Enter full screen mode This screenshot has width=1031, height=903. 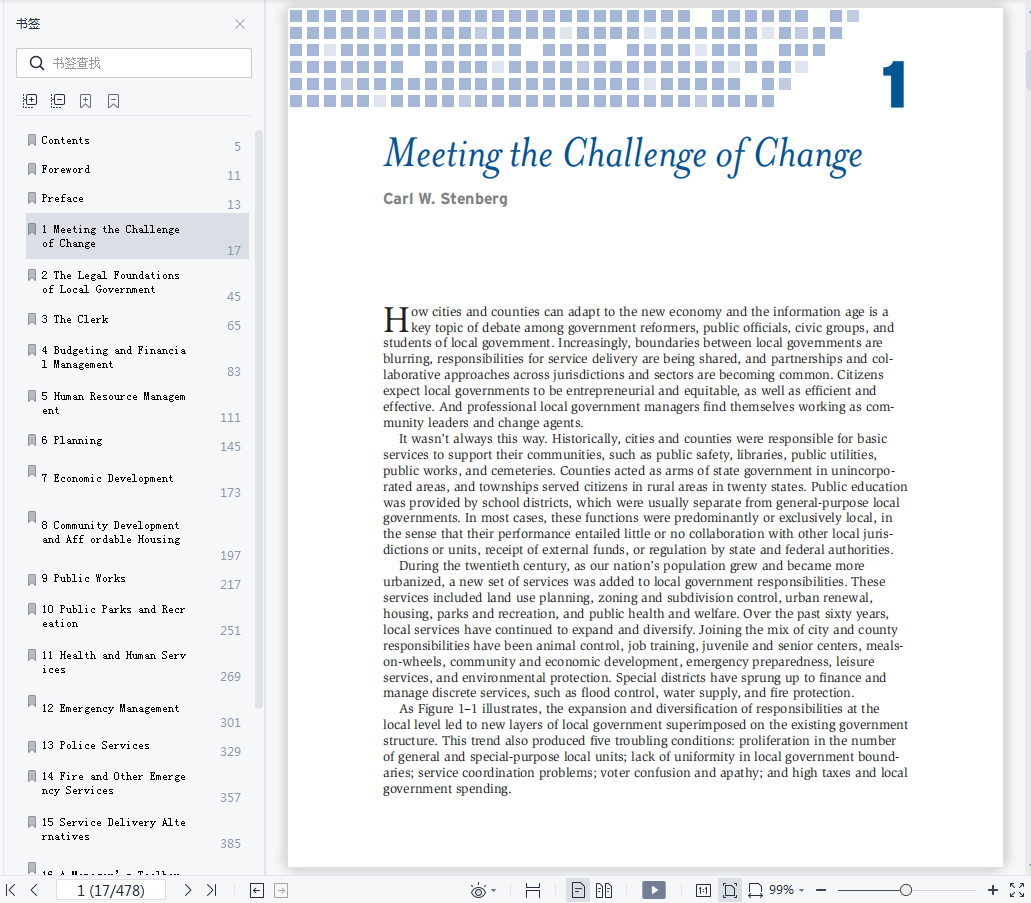(x=1017, y=891)
